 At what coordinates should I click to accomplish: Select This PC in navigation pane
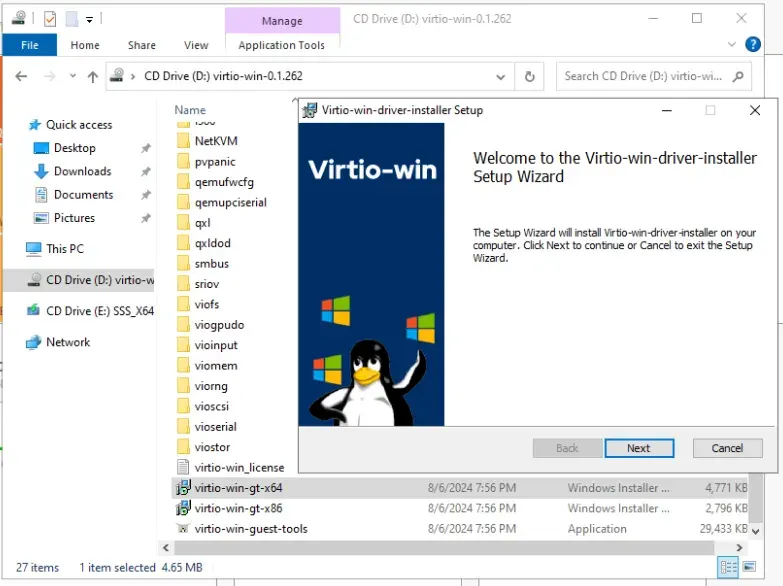tap(65, 249)
